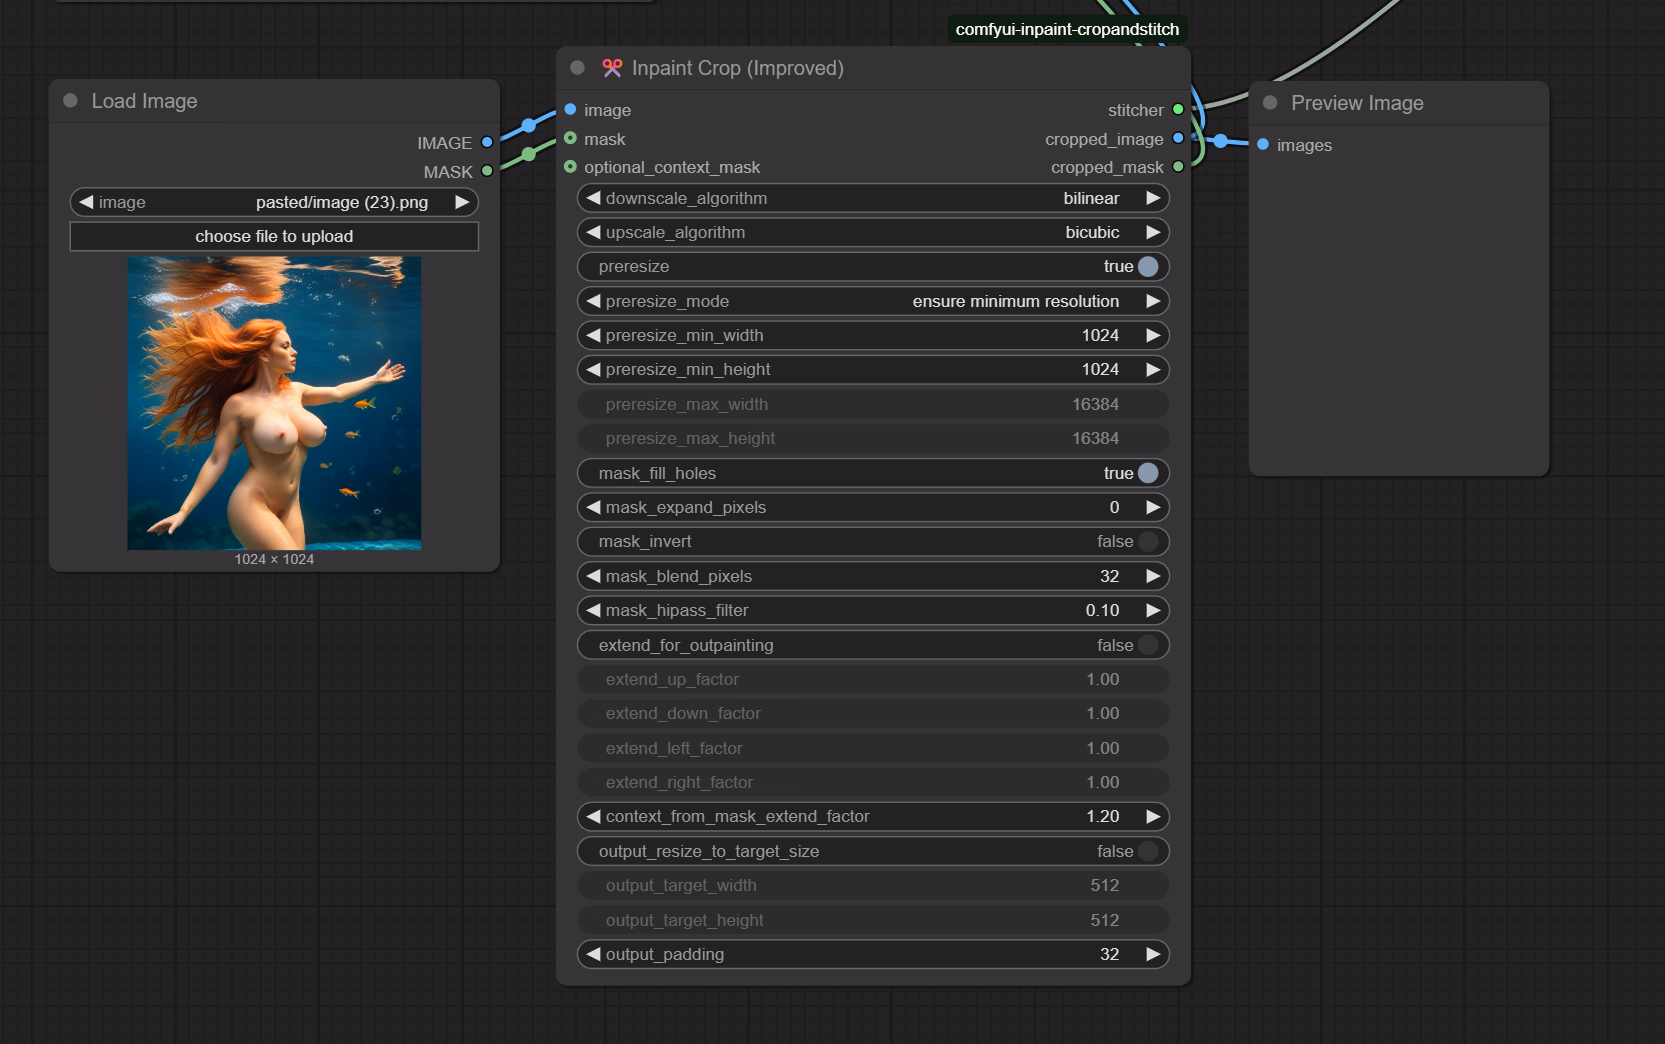Click the images input port on Preview Image
1665x1044 pixels.
pyautogui.click(x=1263, y=145)
